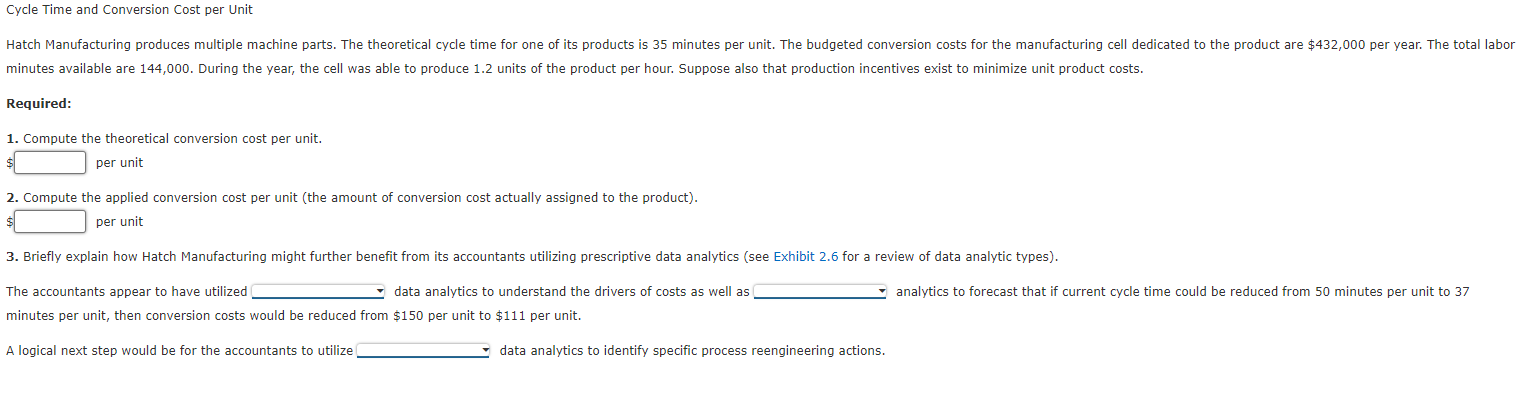Click 'The accountants appear to have utilized' text
The height and width of the screenshot is (401, 1521).
tap(127, 292)
